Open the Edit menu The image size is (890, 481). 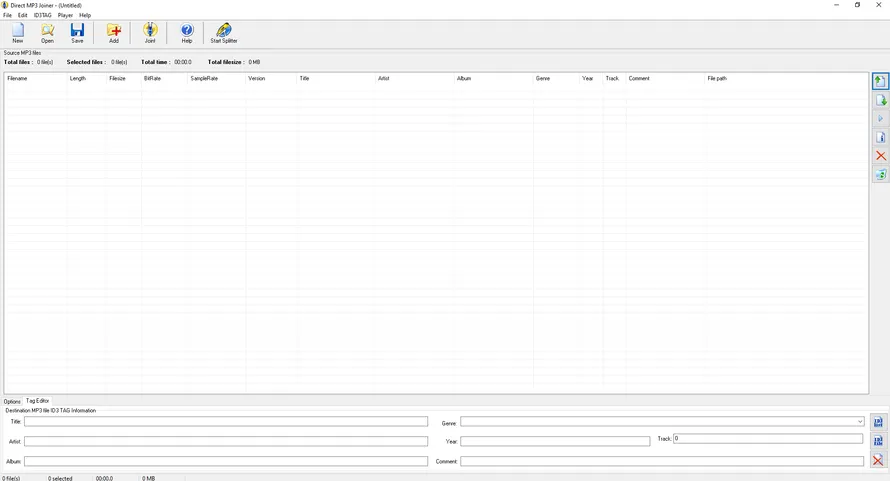23,15
